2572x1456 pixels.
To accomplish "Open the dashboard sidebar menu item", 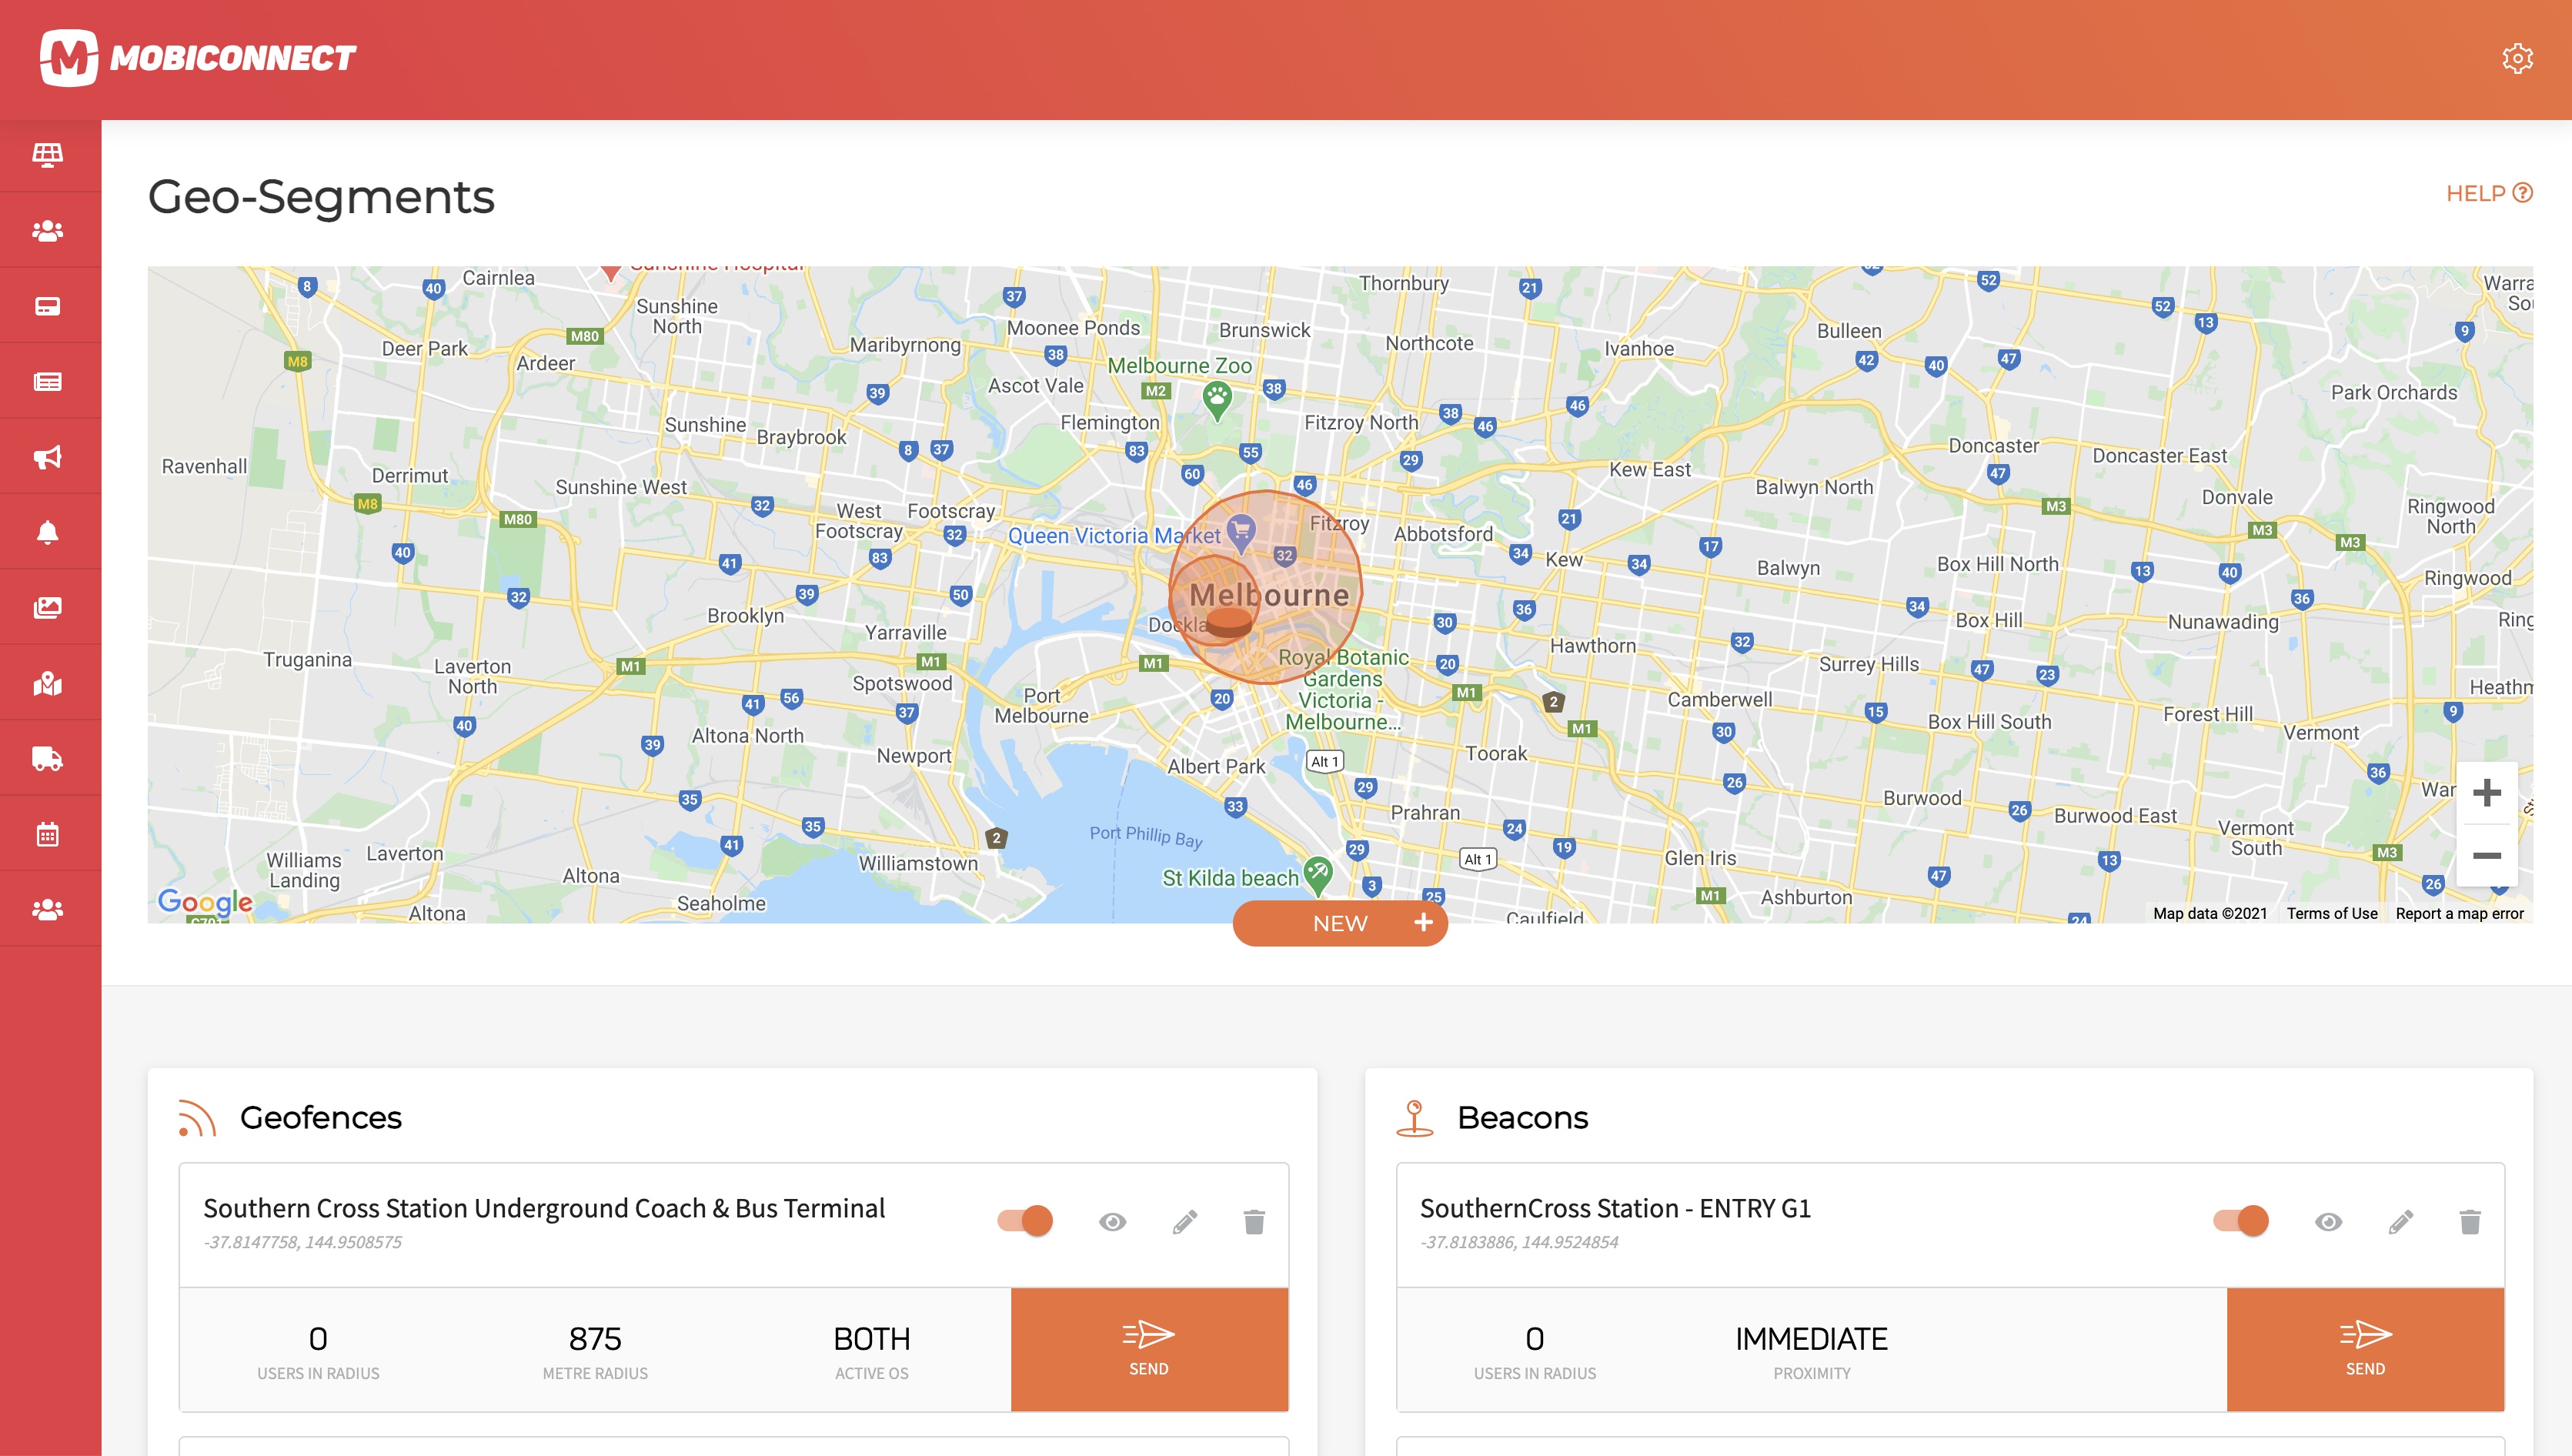I will click(48, 155).
